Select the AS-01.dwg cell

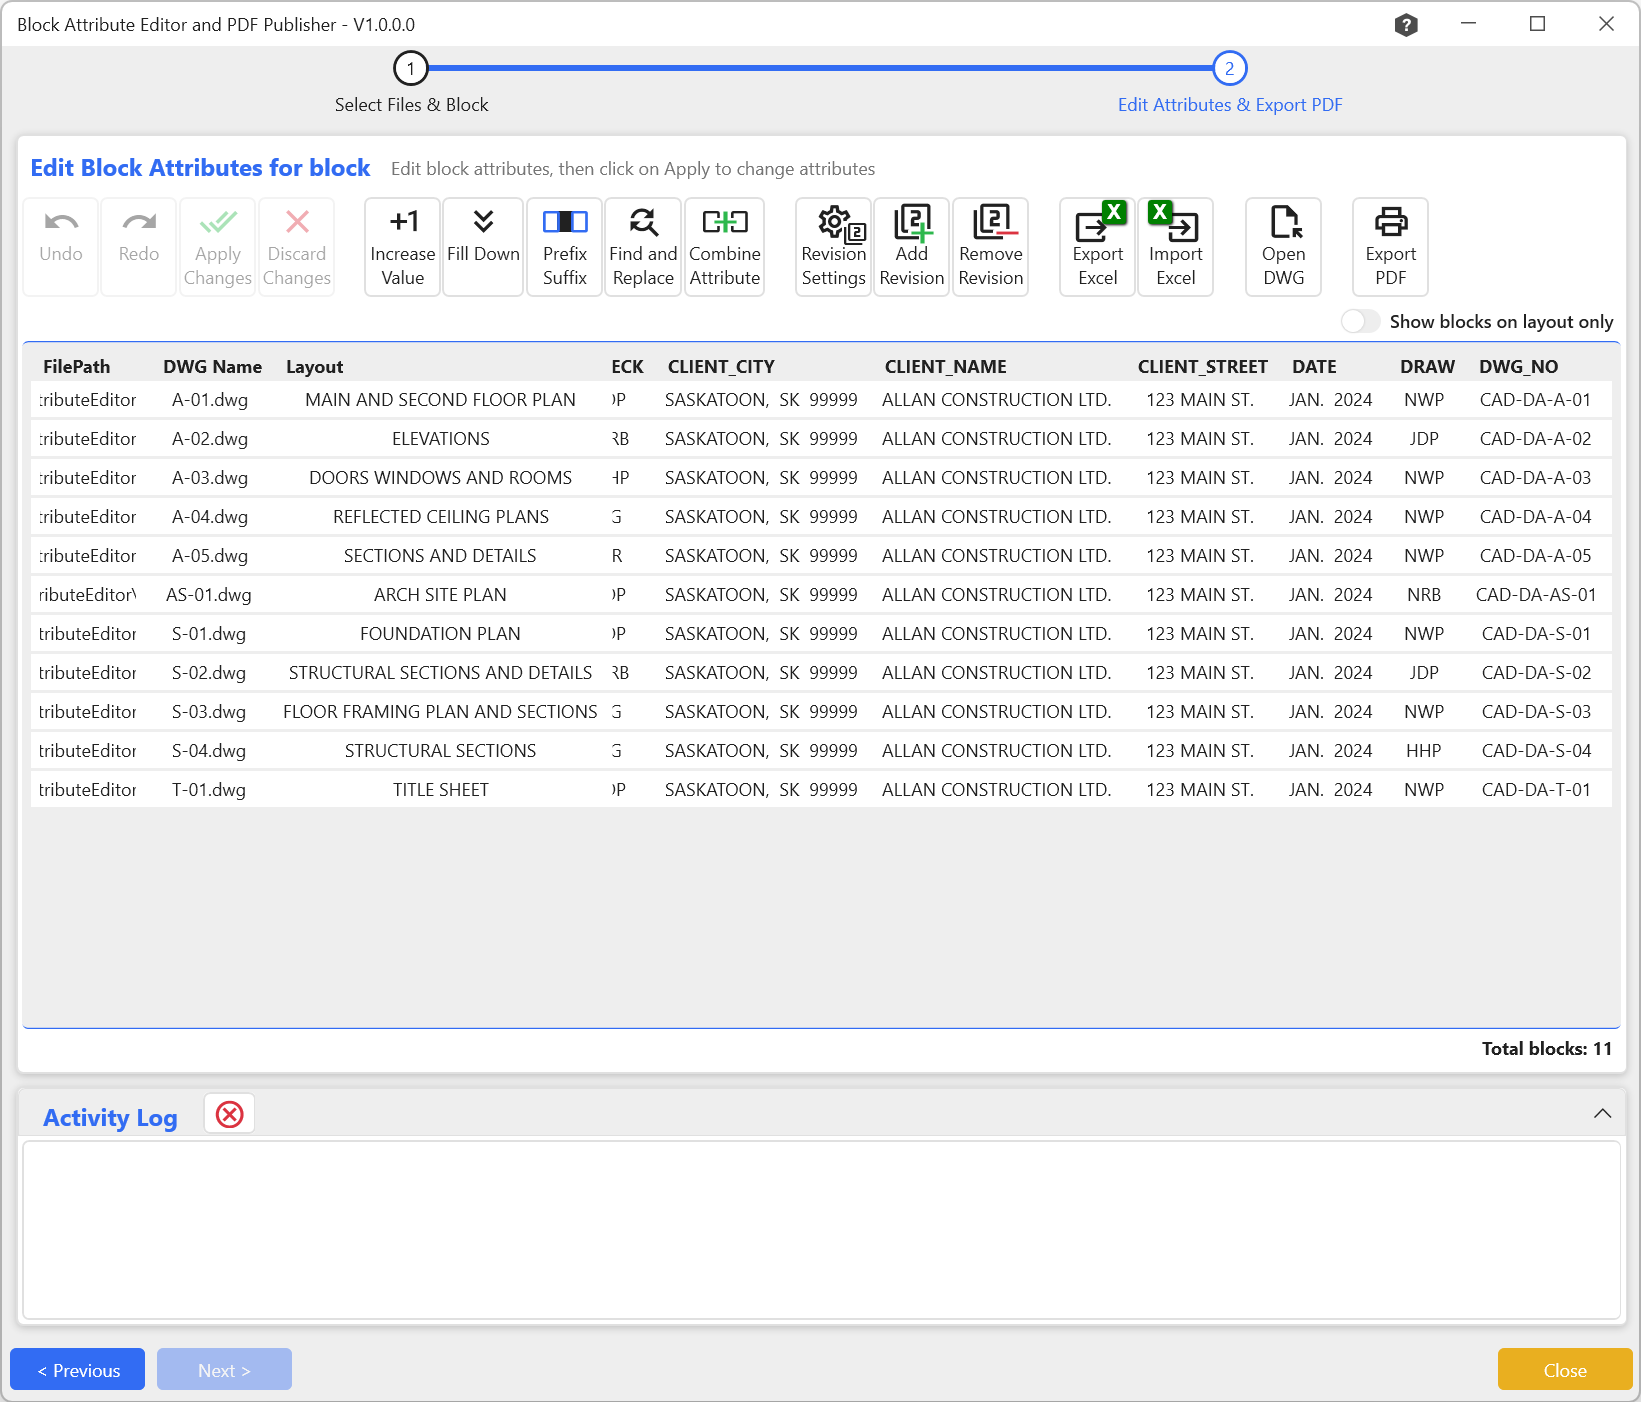tap(209, 595)
